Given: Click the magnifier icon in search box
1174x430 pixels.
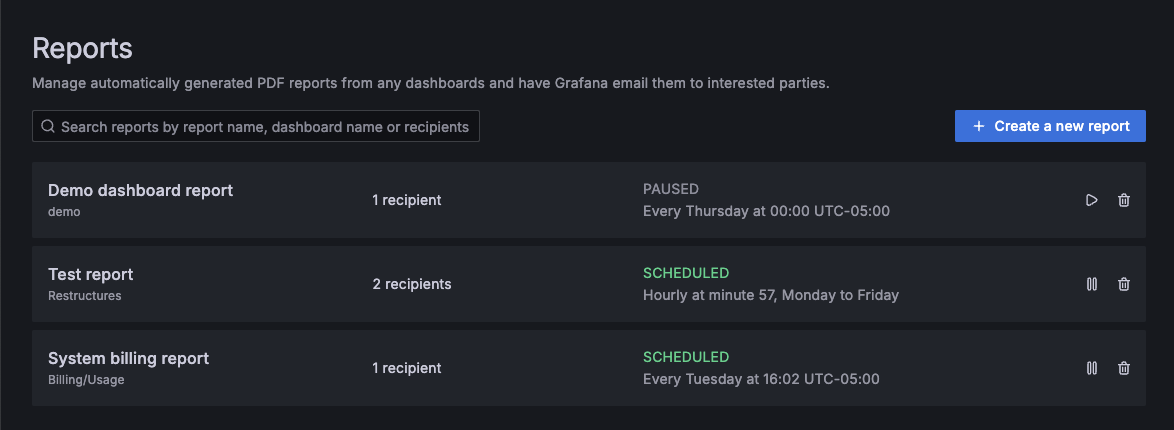Looking at the screenshot, I should tap(47, 127).
